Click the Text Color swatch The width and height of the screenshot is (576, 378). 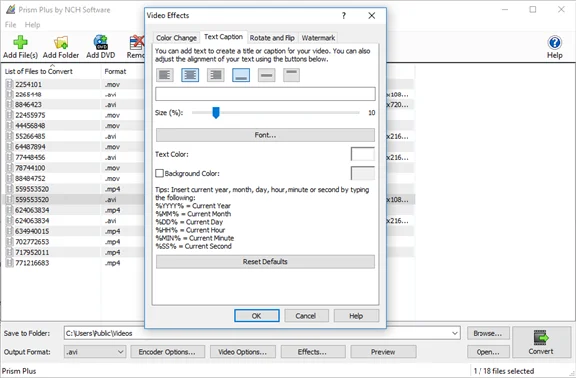pyautogui.click(x=363, y=154)
